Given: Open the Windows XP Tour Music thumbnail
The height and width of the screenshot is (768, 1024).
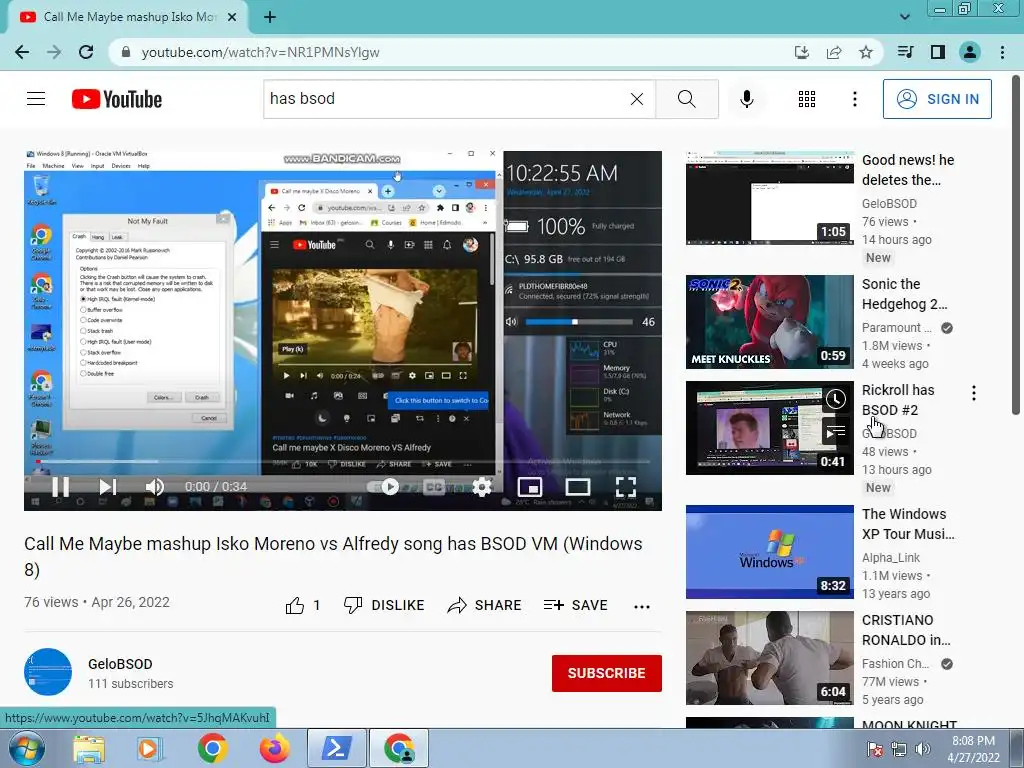Looking at the screenshot, I should click(769, 551).
